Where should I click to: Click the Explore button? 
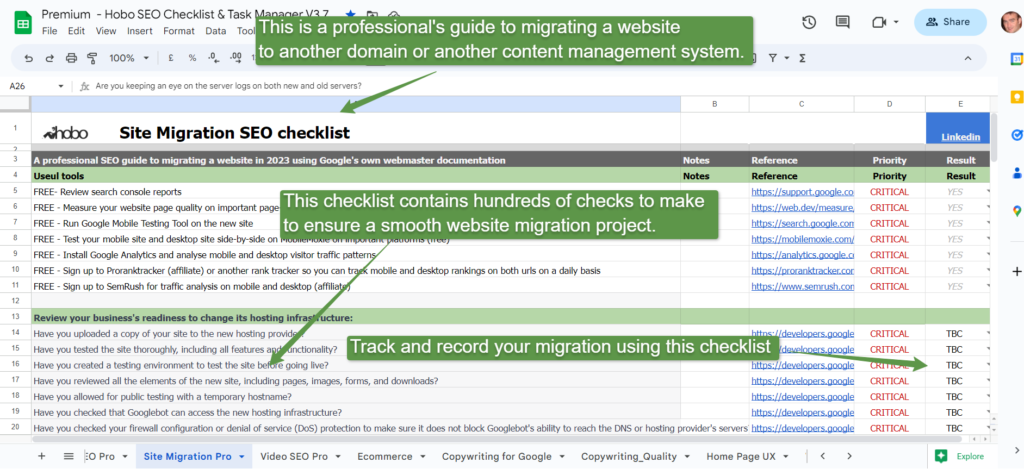tap(961, 457)
